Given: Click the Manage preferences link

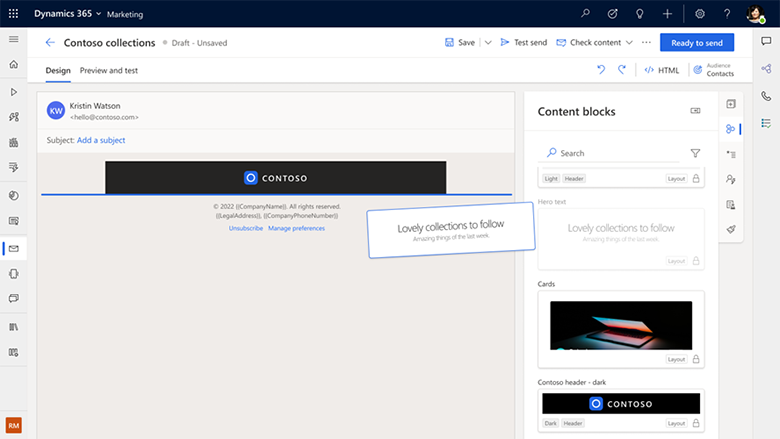Looking at the screenshot, I should pos(296,228).
